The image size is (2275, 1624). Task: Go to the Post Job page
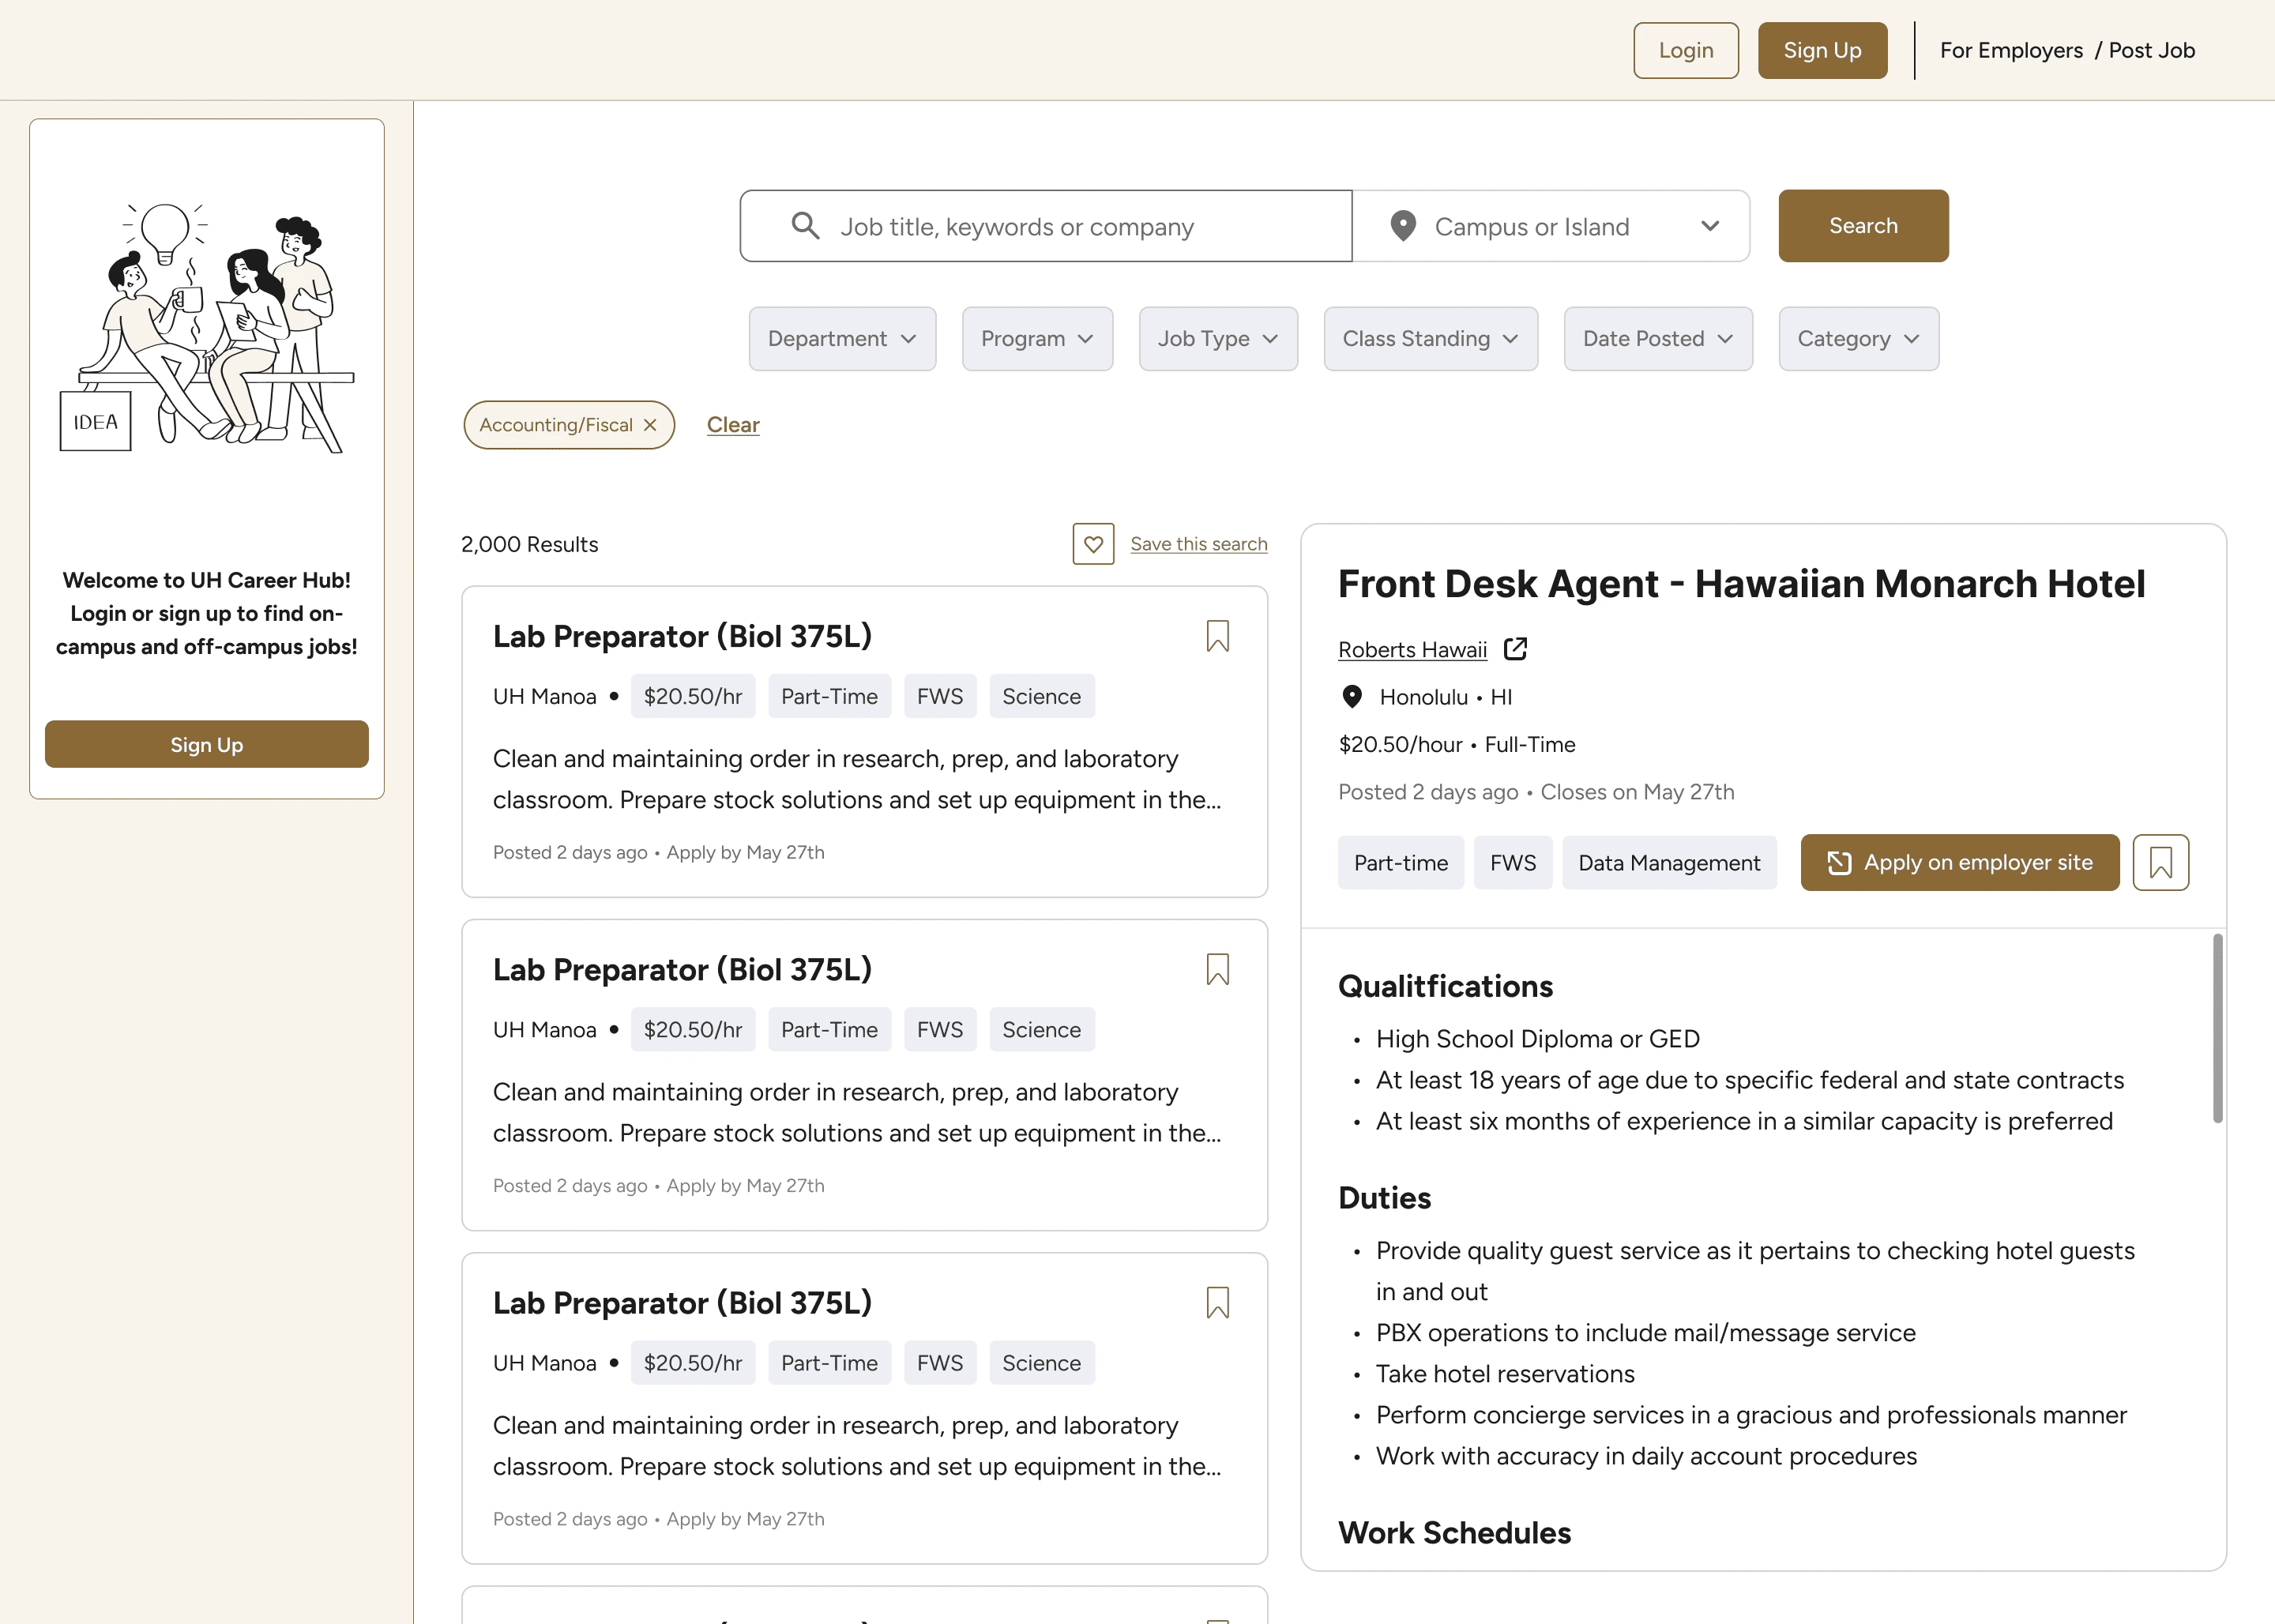(x=2151, y=50)
